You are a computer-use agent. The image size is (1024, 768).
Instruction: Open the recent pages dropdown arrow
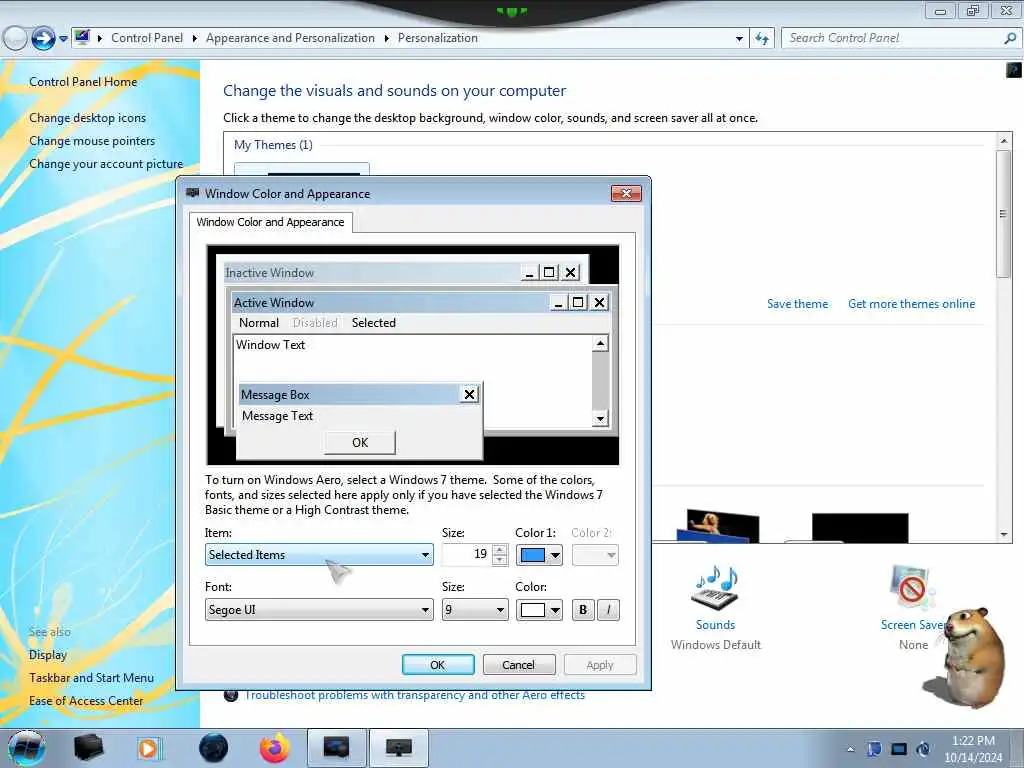point(63,39)
